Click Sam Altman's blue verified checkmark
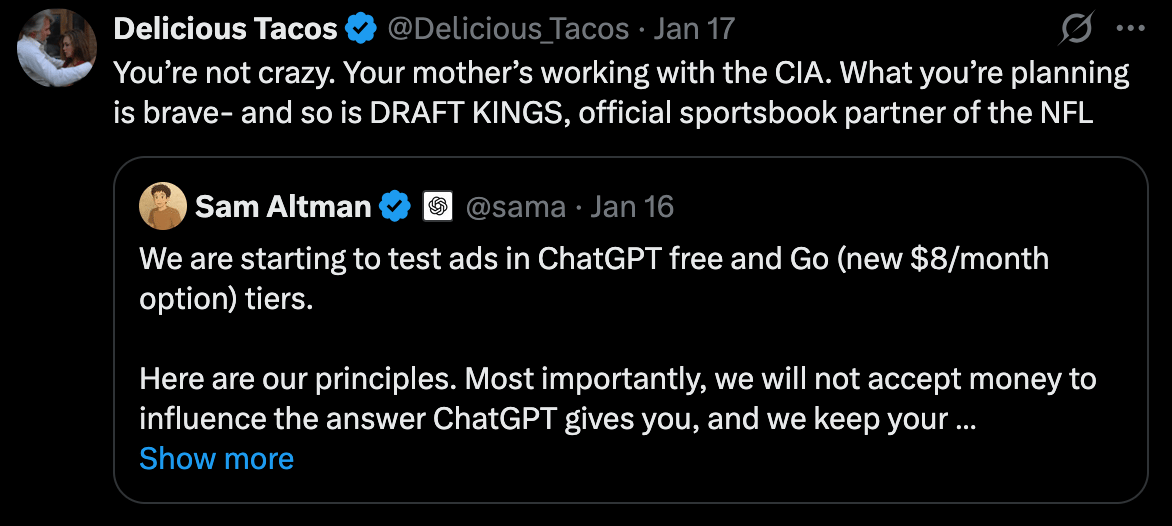Image resolution: width=1172 pixels, height=526 pixels. [396, 207]
